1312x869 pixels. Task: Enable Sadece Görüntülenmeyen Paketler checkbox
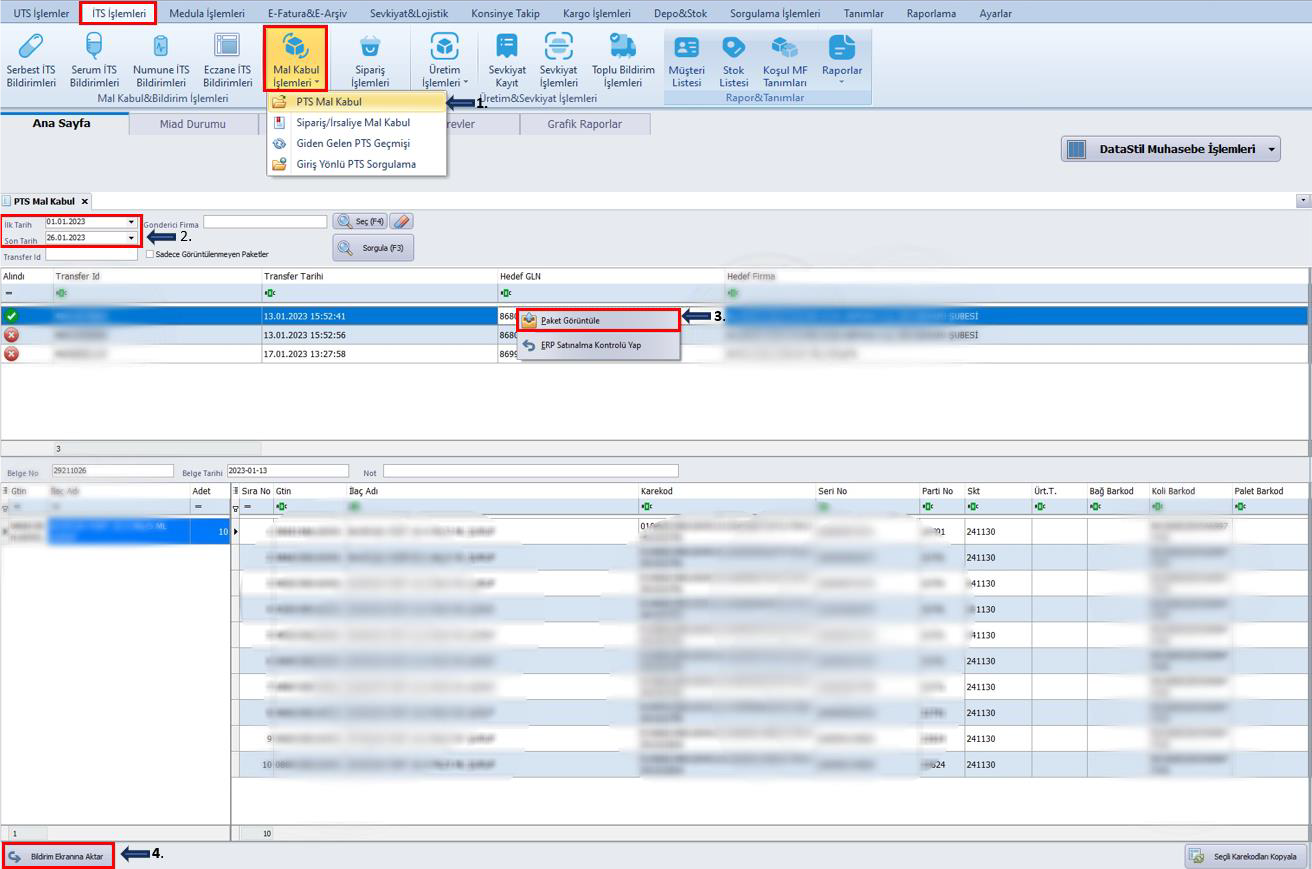pyautogui.click(x=150, y=254)
